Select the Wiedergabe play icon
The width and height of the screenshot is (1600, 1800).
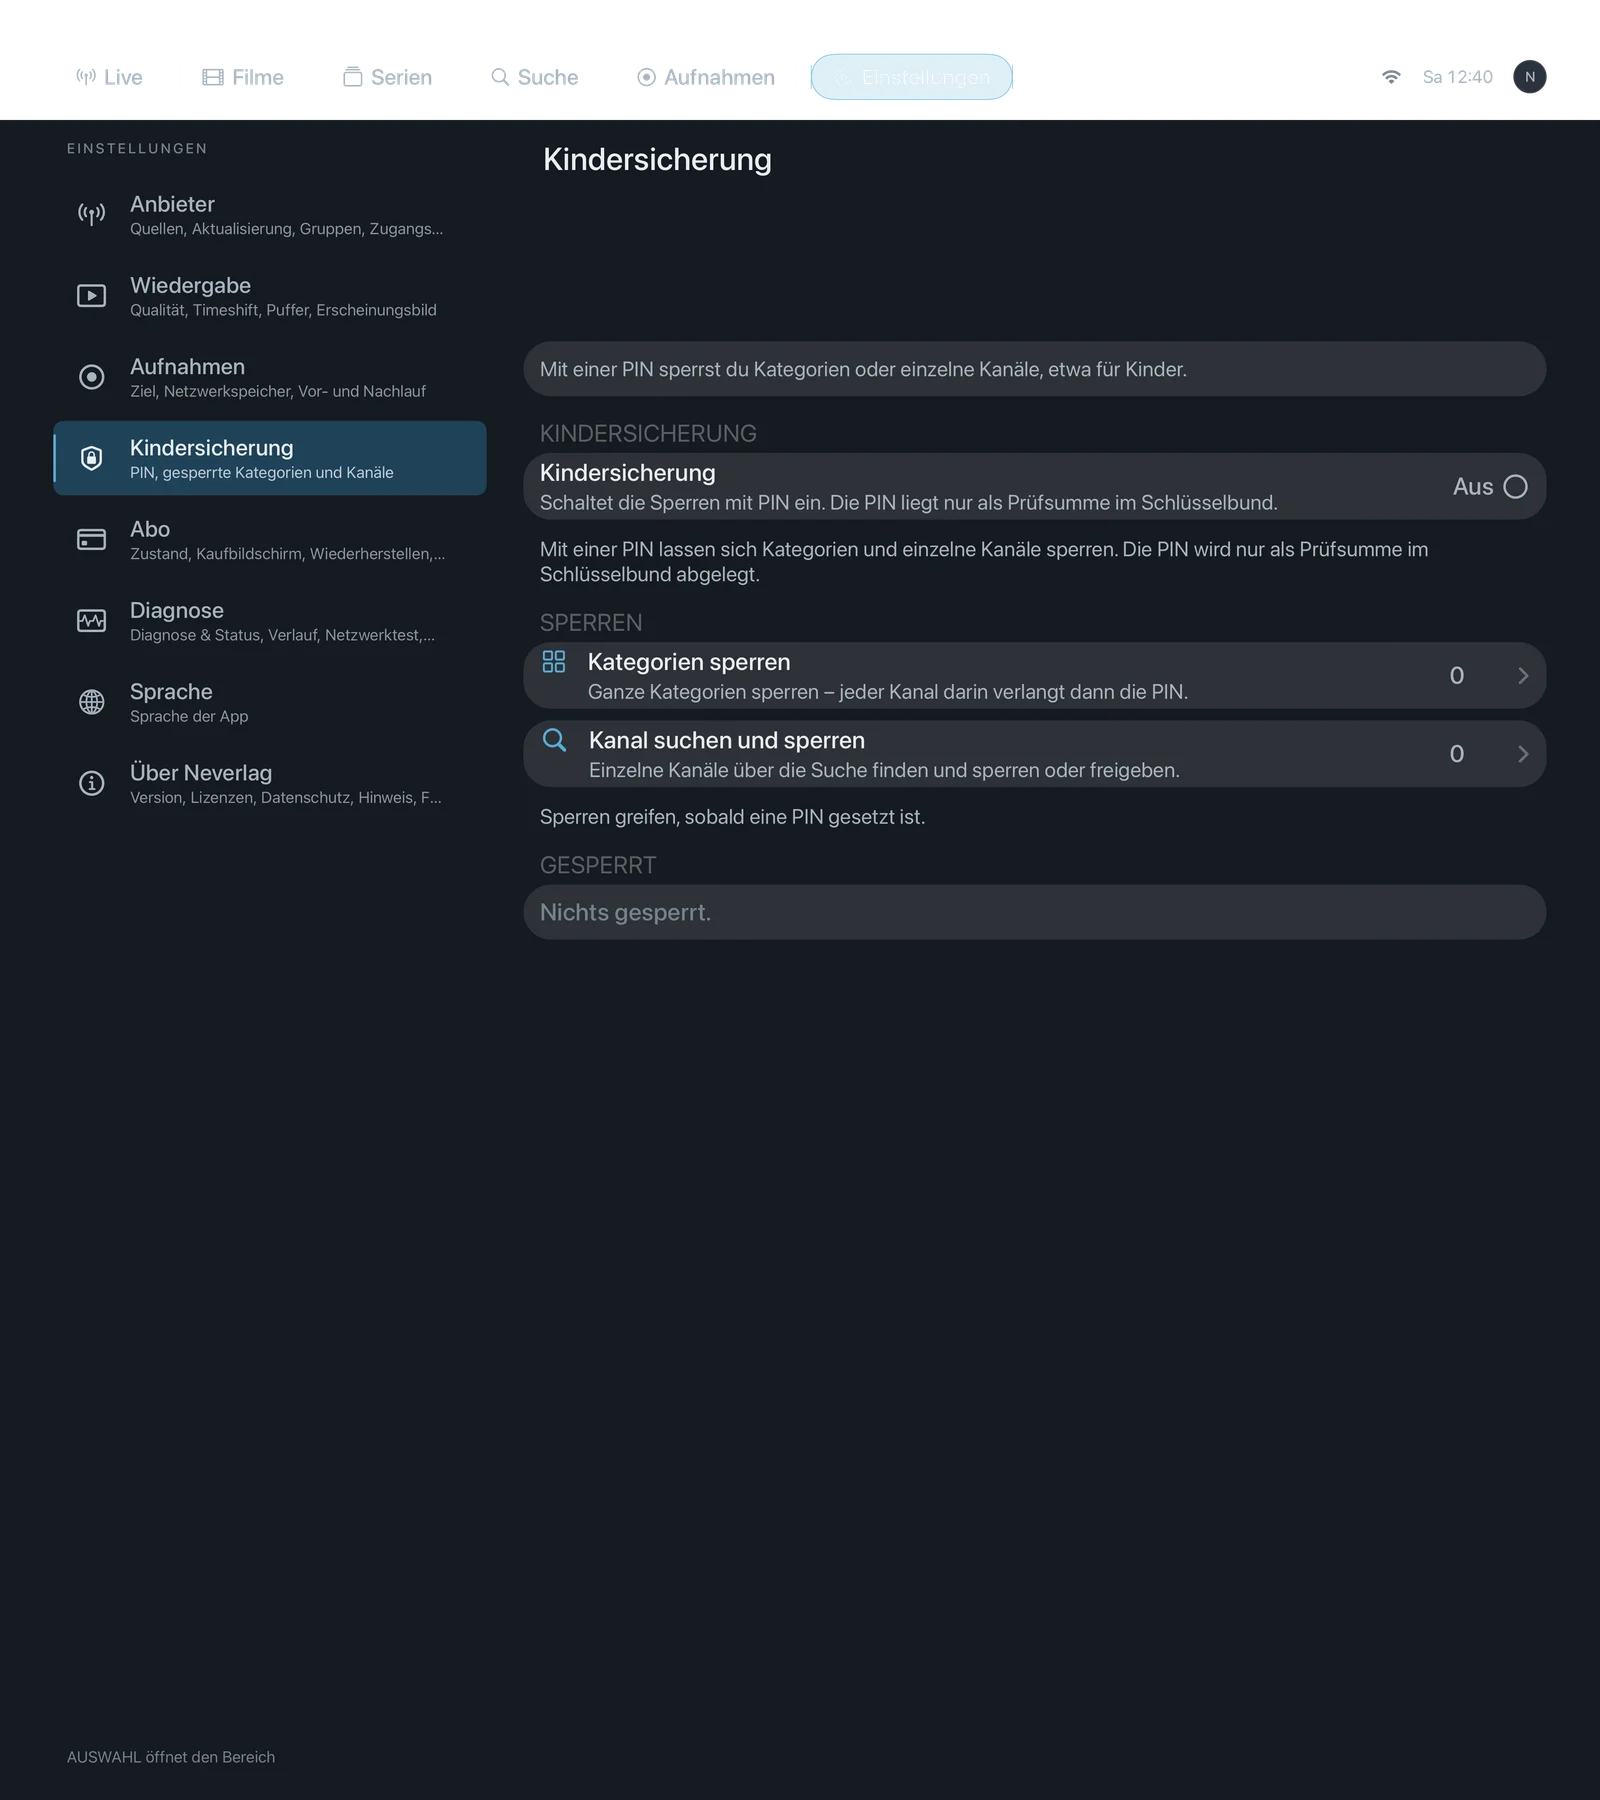pos(91,296)
